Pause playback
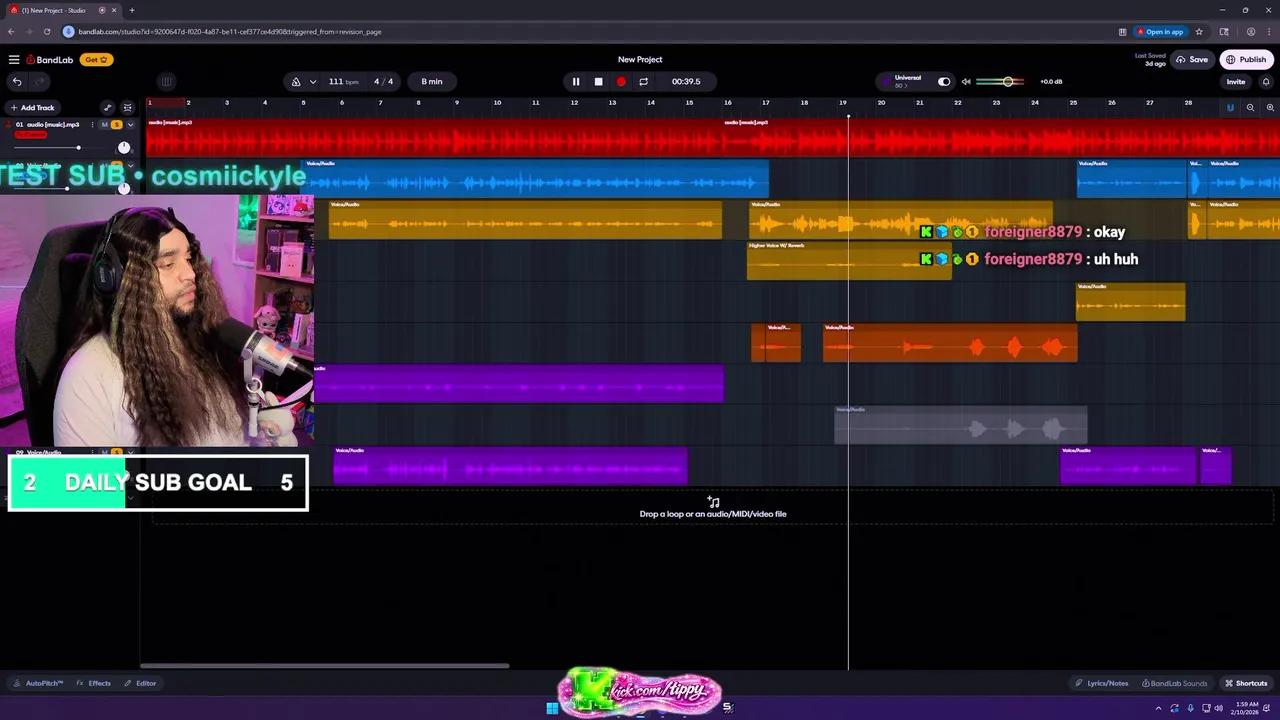1280x720 pixels. pos(576,82)
